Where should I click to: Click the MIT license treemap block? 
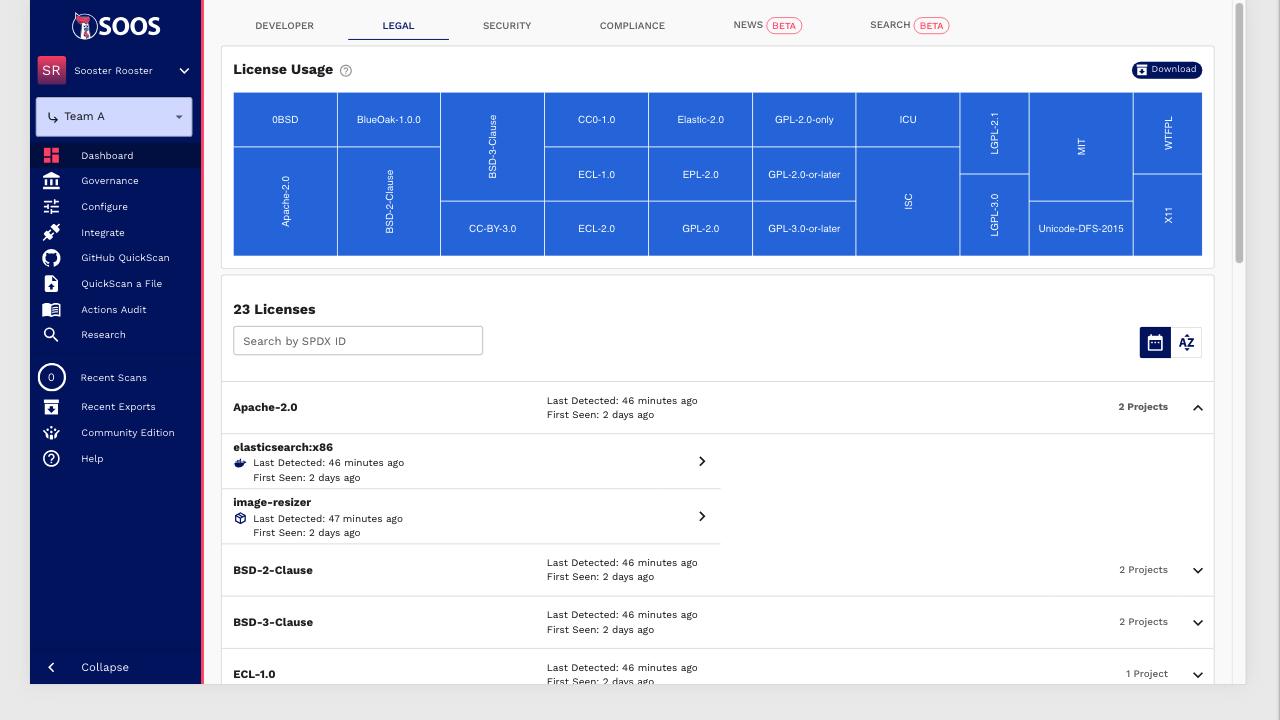(1081, 147)
